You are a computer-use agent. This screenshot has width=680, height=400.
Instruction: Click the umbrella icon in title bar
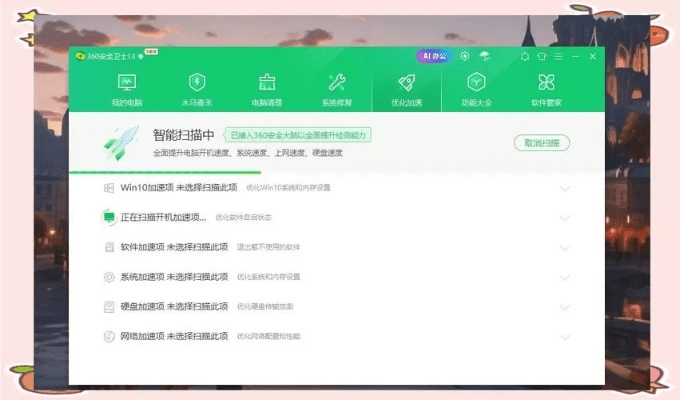pos(485,56)
